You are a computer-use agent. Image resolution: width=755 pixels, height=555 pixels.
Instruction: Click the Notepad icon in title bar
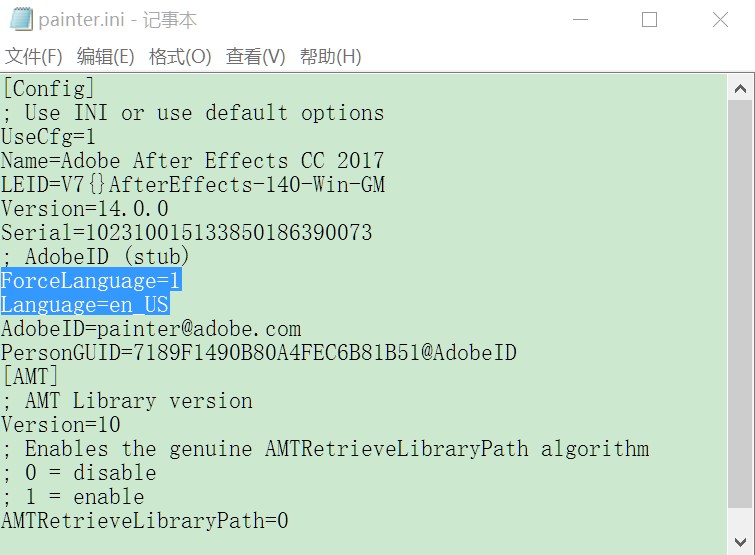click(x=21, y=20)
